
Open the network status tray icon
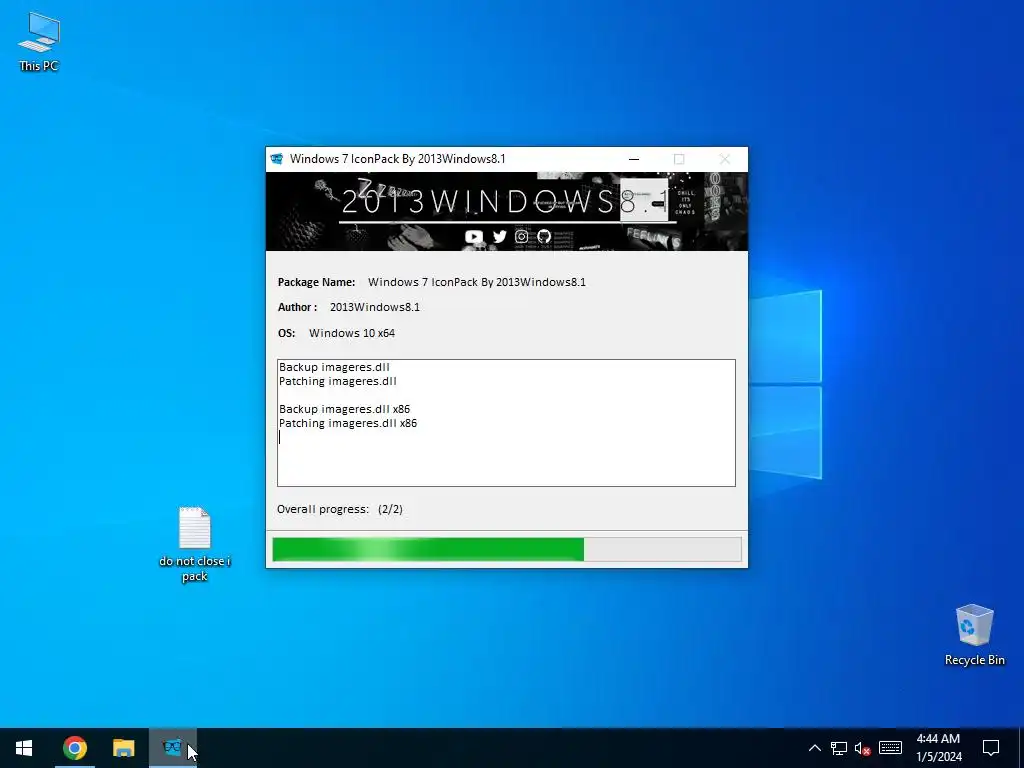pos(839,748)
